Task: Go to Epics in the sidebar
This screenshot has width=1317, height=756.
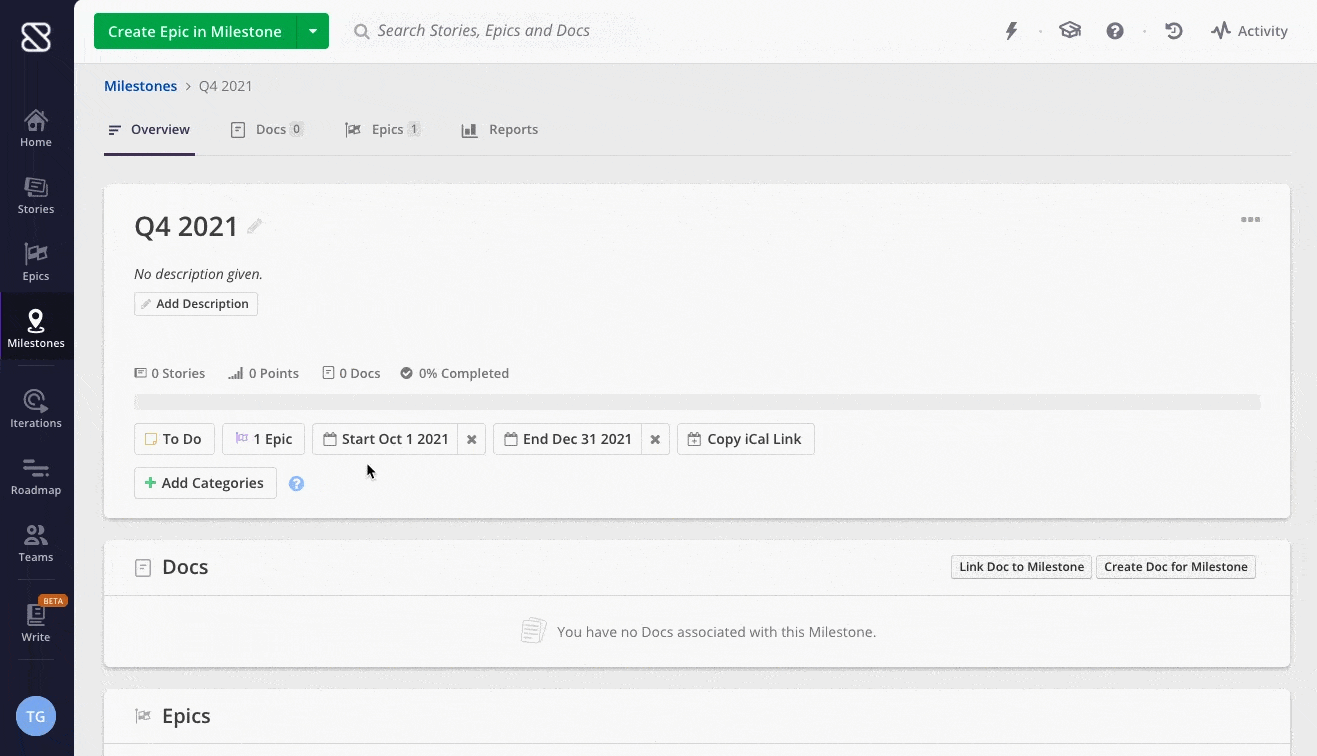Action: click(36, 262)
